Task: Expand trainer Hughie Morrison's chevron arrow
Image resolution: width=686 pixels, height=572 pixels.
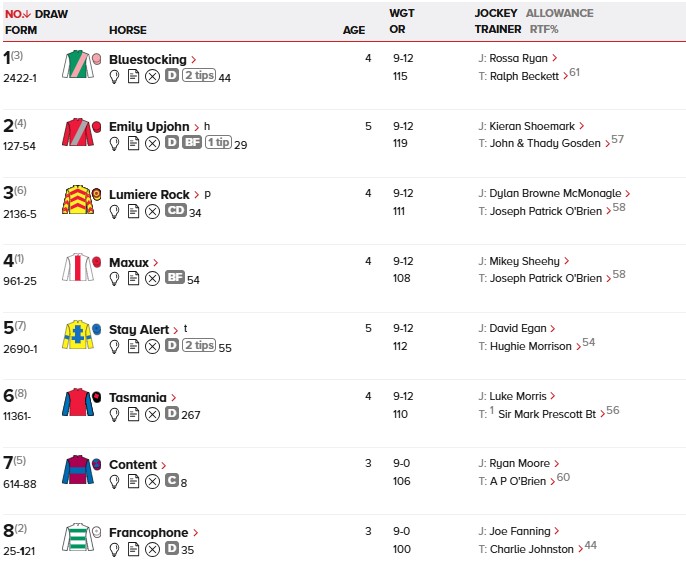Action: (x=577, y=346)
